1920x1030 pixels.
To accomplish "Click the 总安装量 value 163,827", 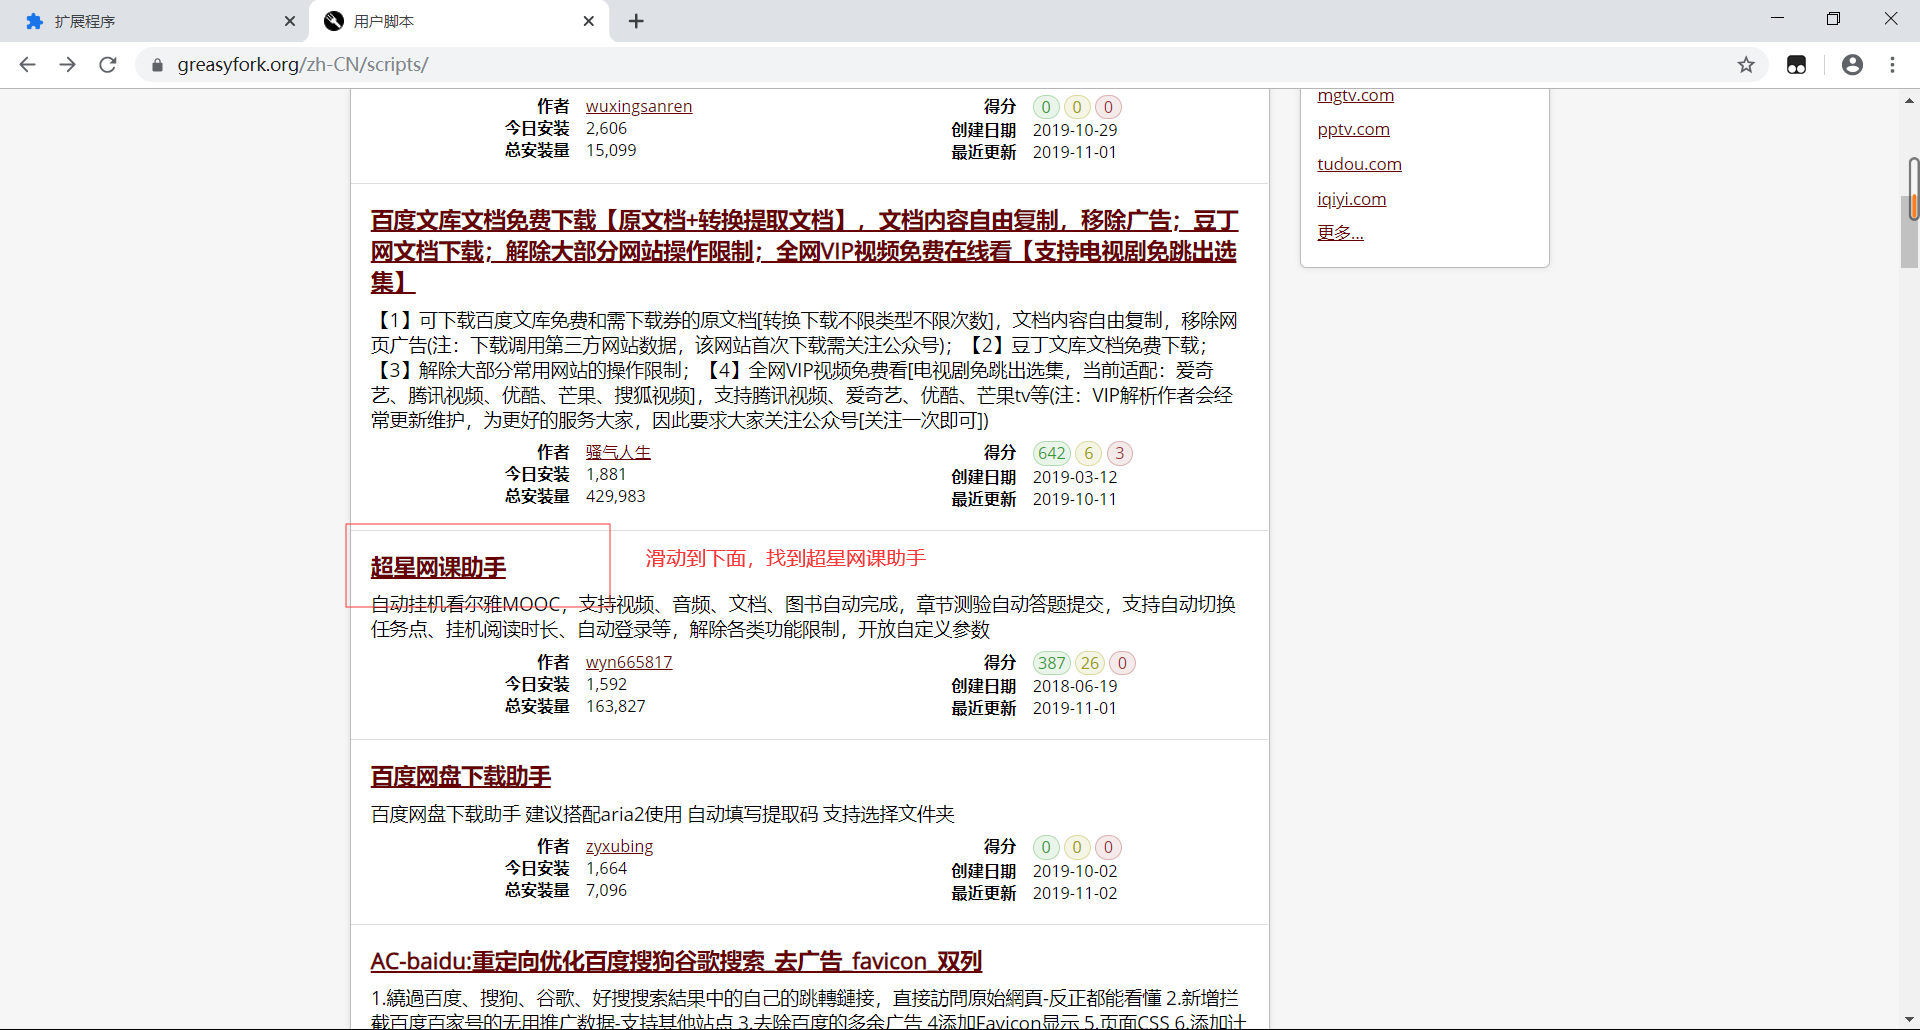I will tap(616, 706).
